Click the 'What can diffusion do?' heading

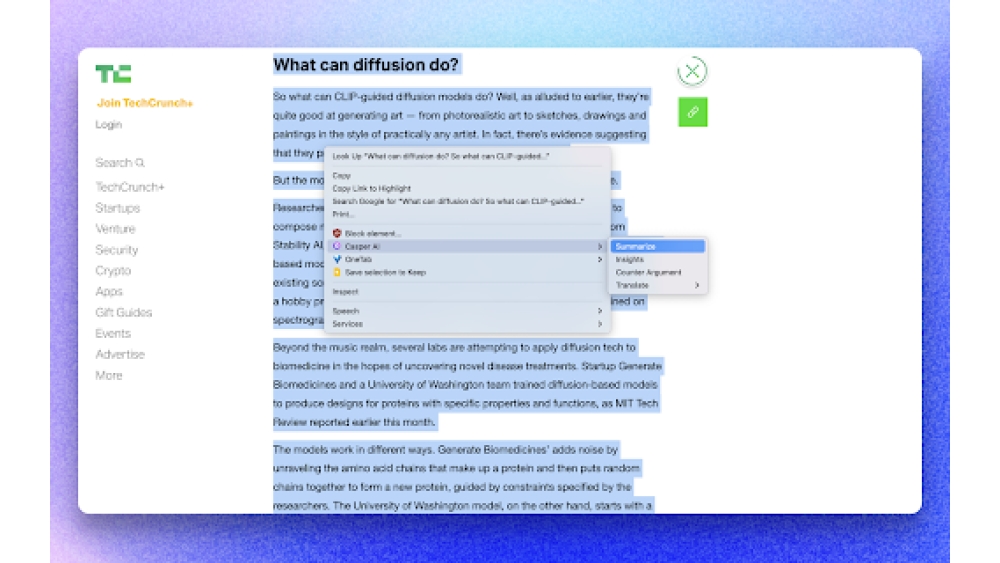point(366,64)
